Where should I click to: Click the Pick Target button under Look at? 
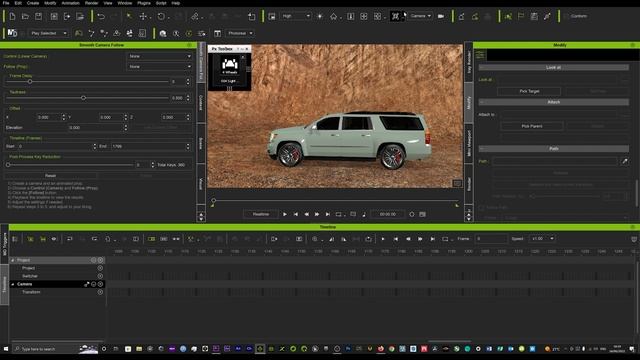pos(529,91)
